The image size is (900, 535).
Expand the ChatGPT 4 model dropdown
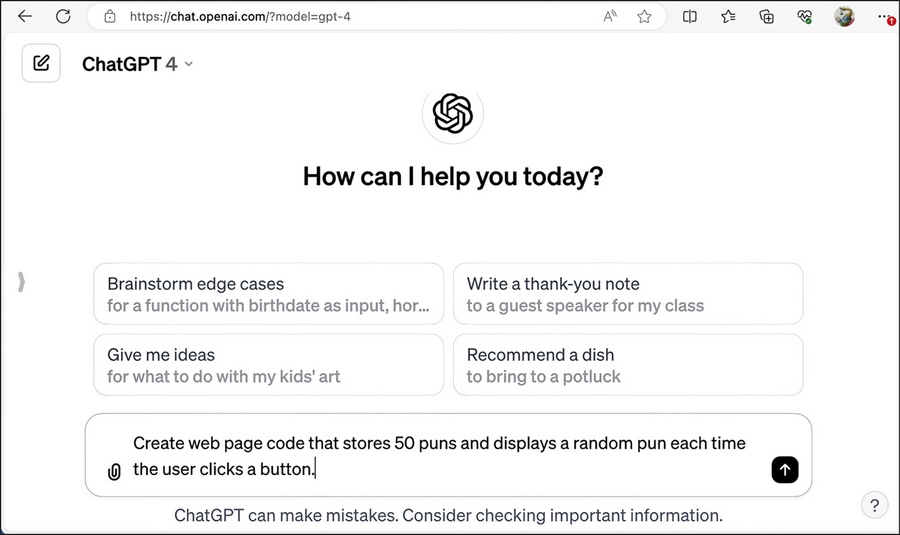point(138,64)
